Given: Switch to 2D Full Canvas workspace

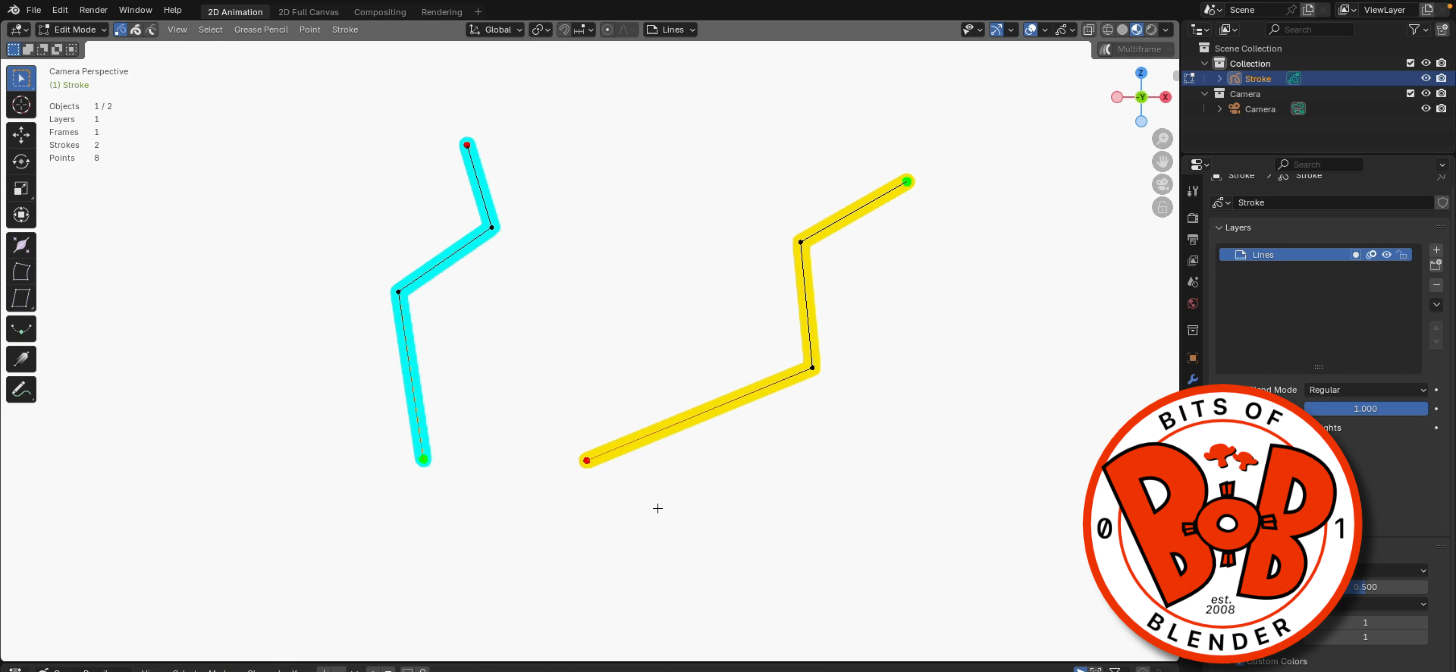Looking at the screenshot, I should pos(308,12).
